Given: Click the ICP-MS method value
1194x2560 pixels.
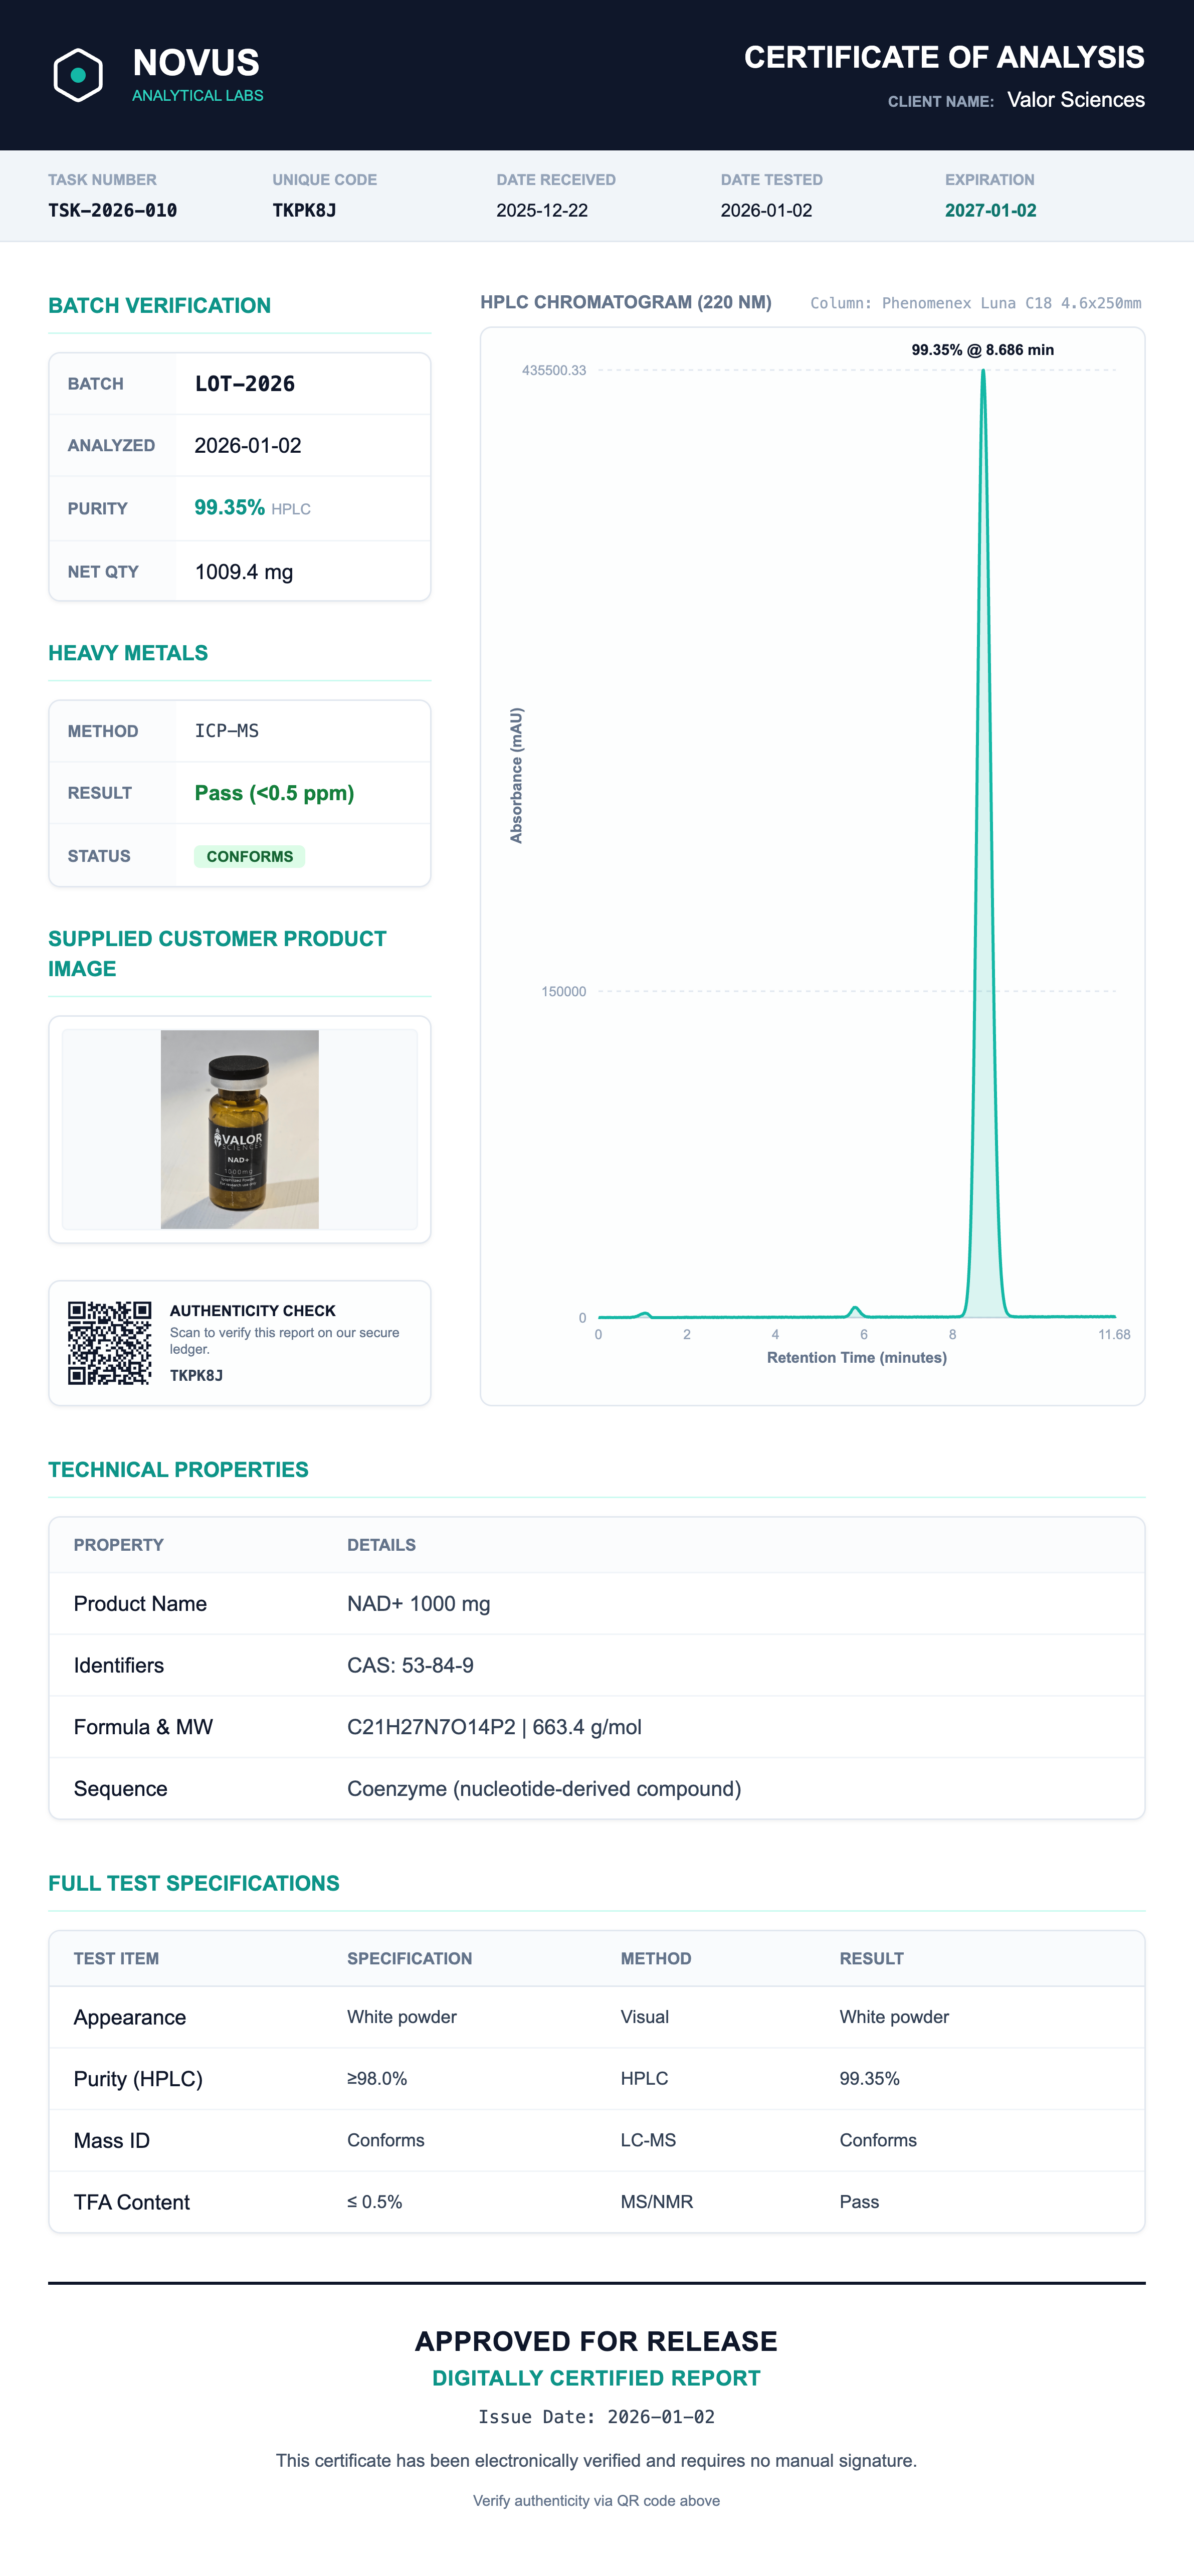Looking at the screenshot, I should coord(227,731).
